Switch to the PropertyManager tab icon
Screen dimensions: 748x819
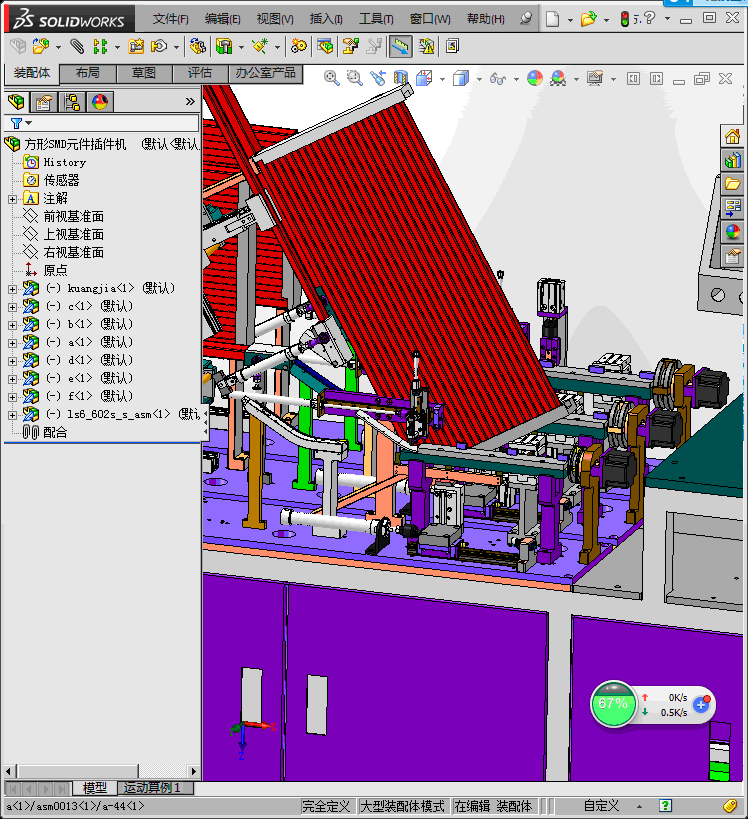pos(44,102)
